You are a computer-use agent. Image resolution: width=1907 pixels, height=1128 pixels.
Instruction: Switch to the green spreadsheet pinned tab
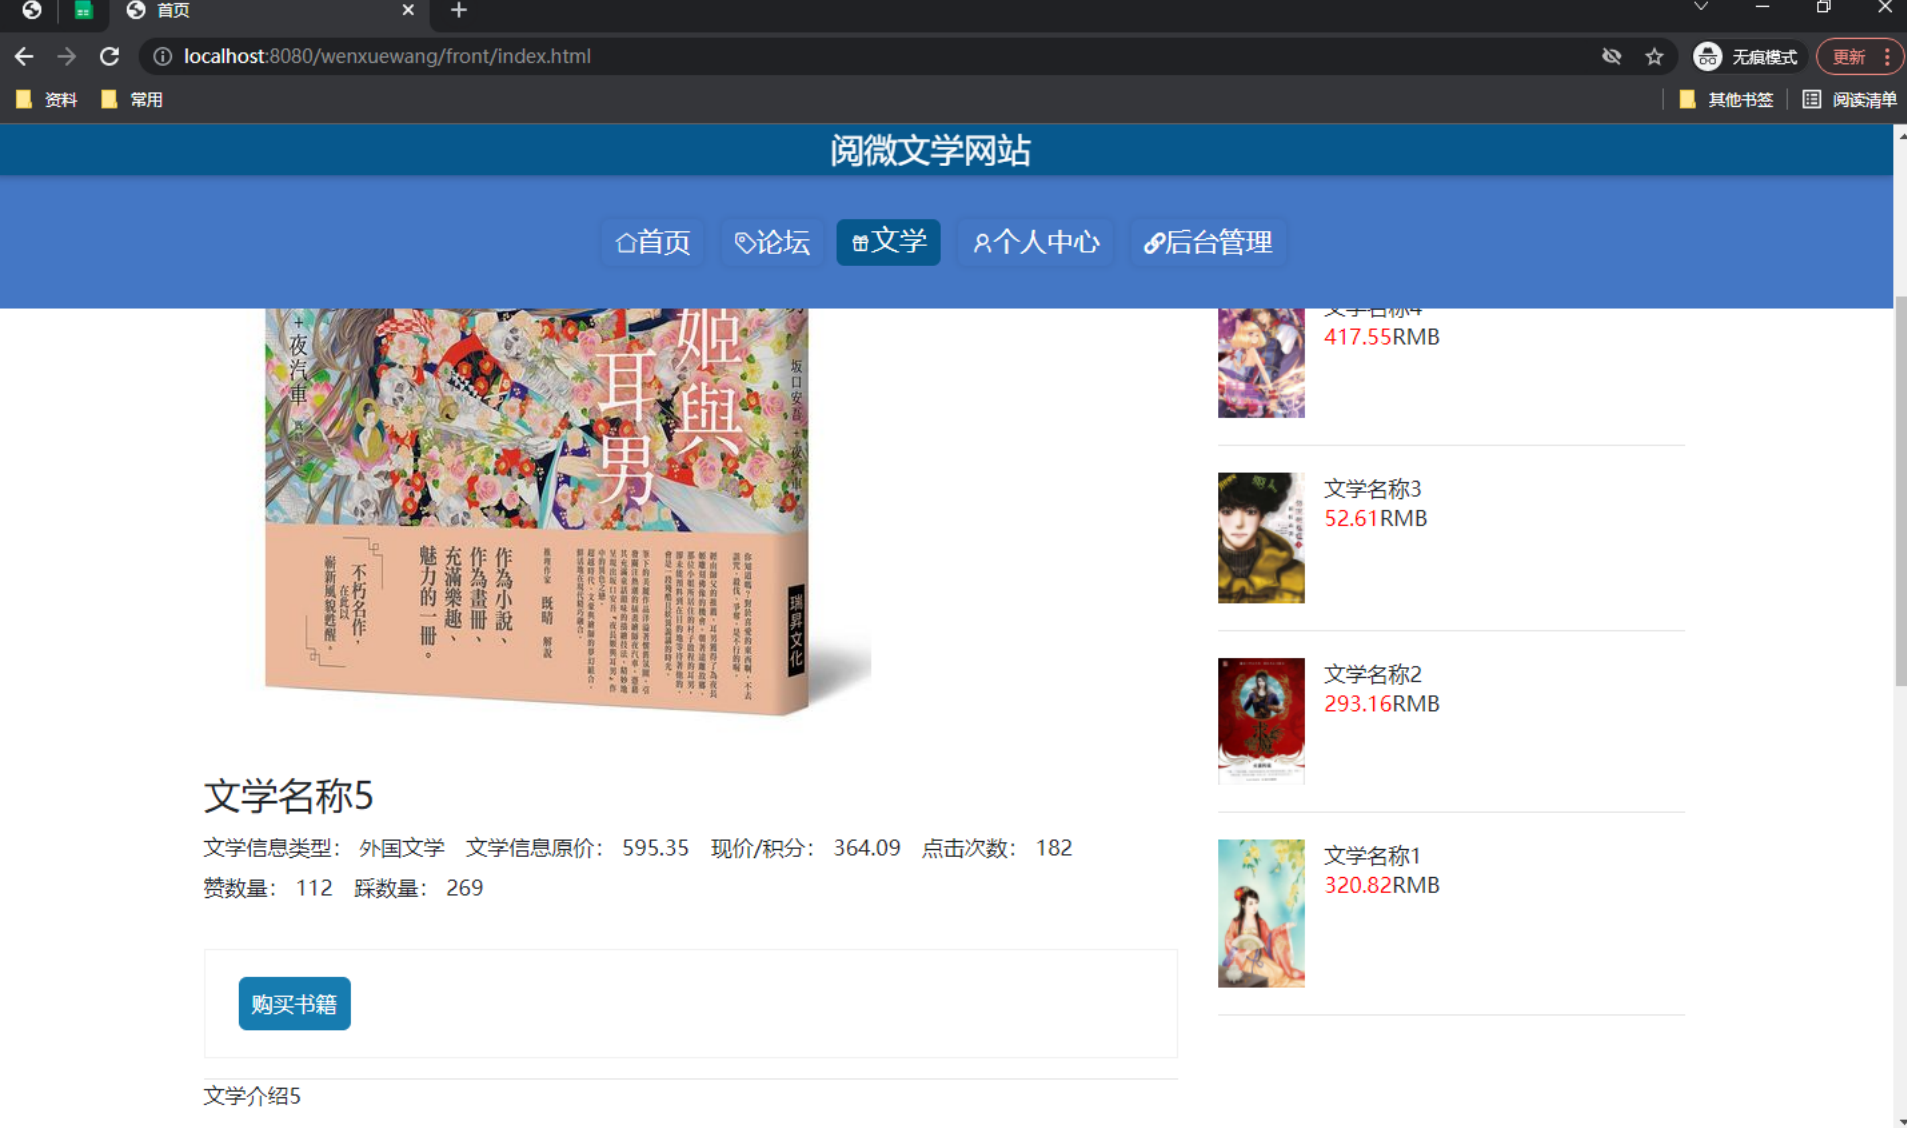coord(83,10)
